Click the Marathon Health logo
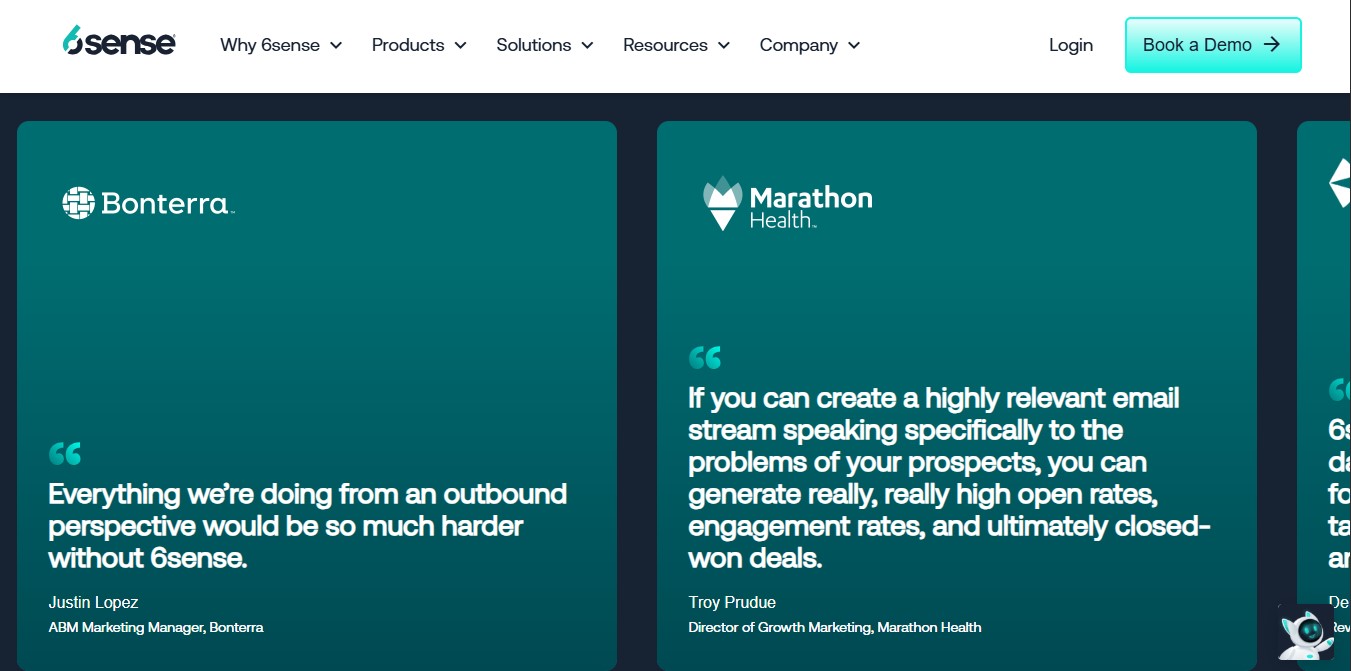This screenshot has height=671, width=1351. coord(787,204)
